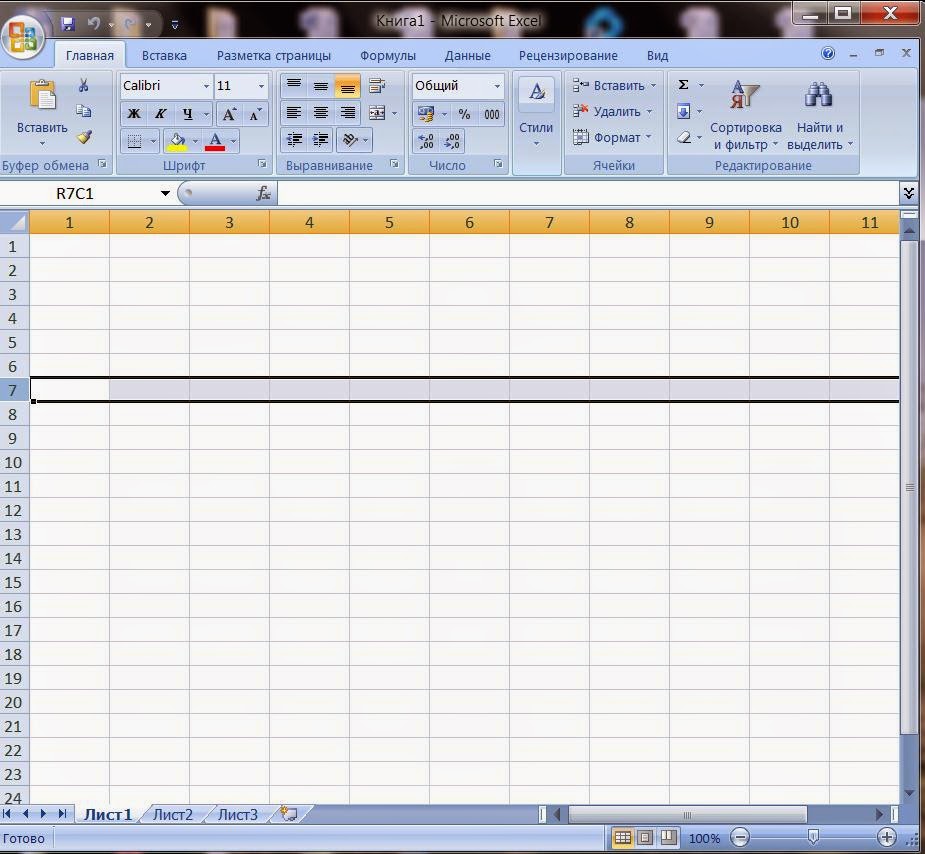Increase font size with the large A
The image size is (925, 854).
coord(229,114)
